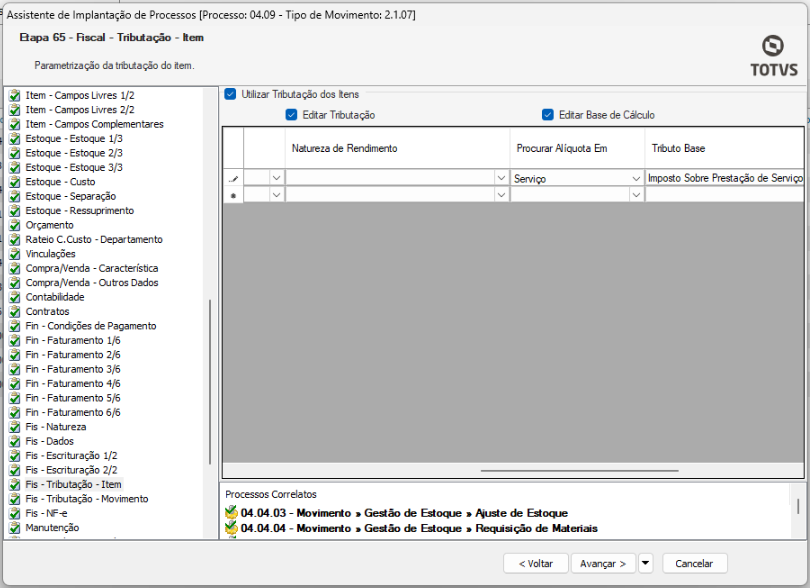Open Compra/Venda - Outros Dados step
The image size is (810, 588).
tap(92, 283)
